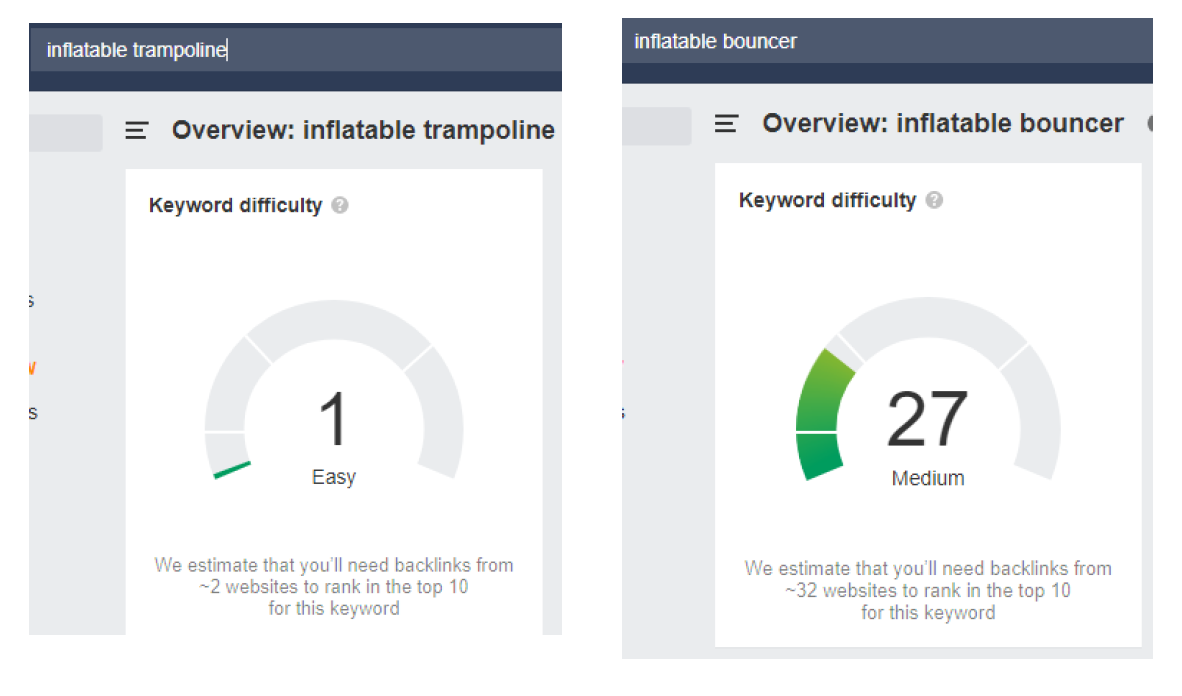Select the 'Overview: inflatable trampoline' heading
The image size is (1182, 696).
tap(363, 130)
